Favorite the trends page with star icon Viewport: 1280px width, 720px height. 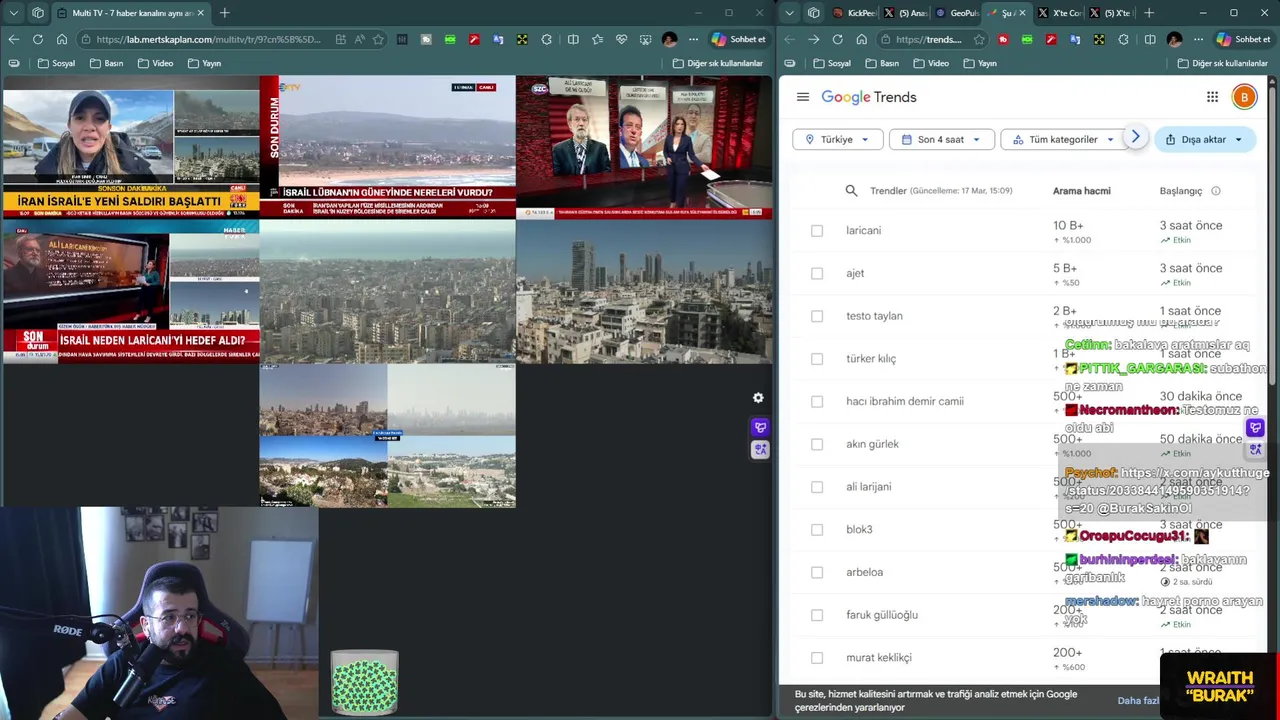click(978, 39)
